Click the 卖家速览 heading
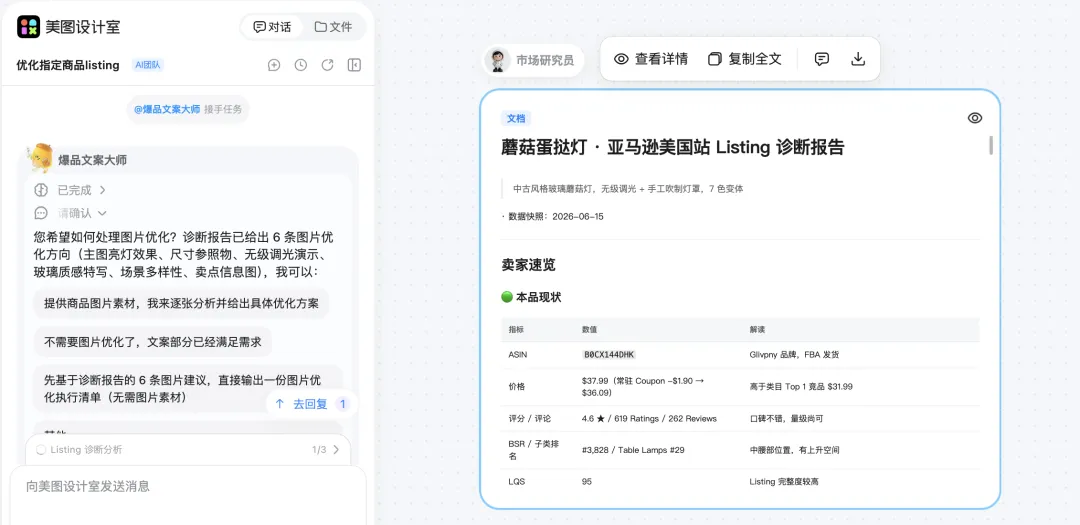 [x=528, y=265]
